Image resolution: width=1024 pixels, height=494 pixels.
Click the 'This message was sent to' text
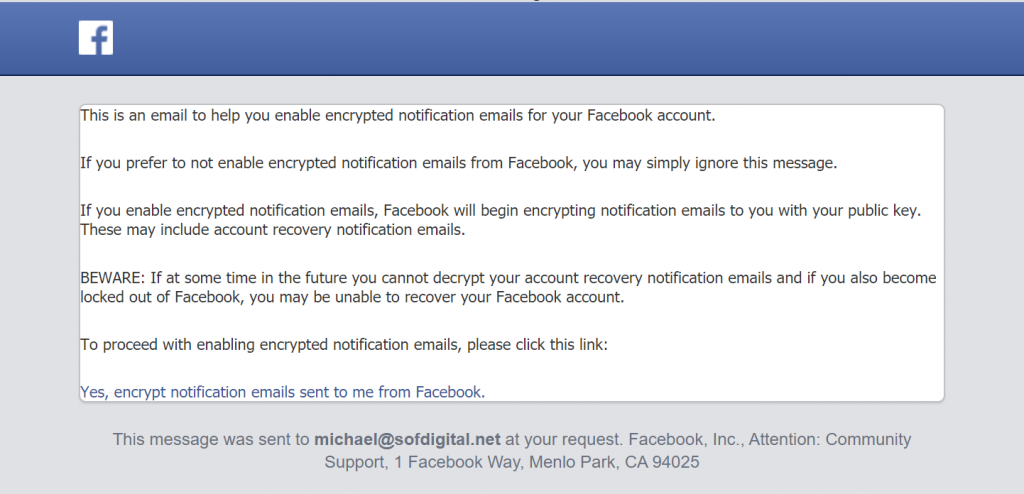tap(211, 439)
